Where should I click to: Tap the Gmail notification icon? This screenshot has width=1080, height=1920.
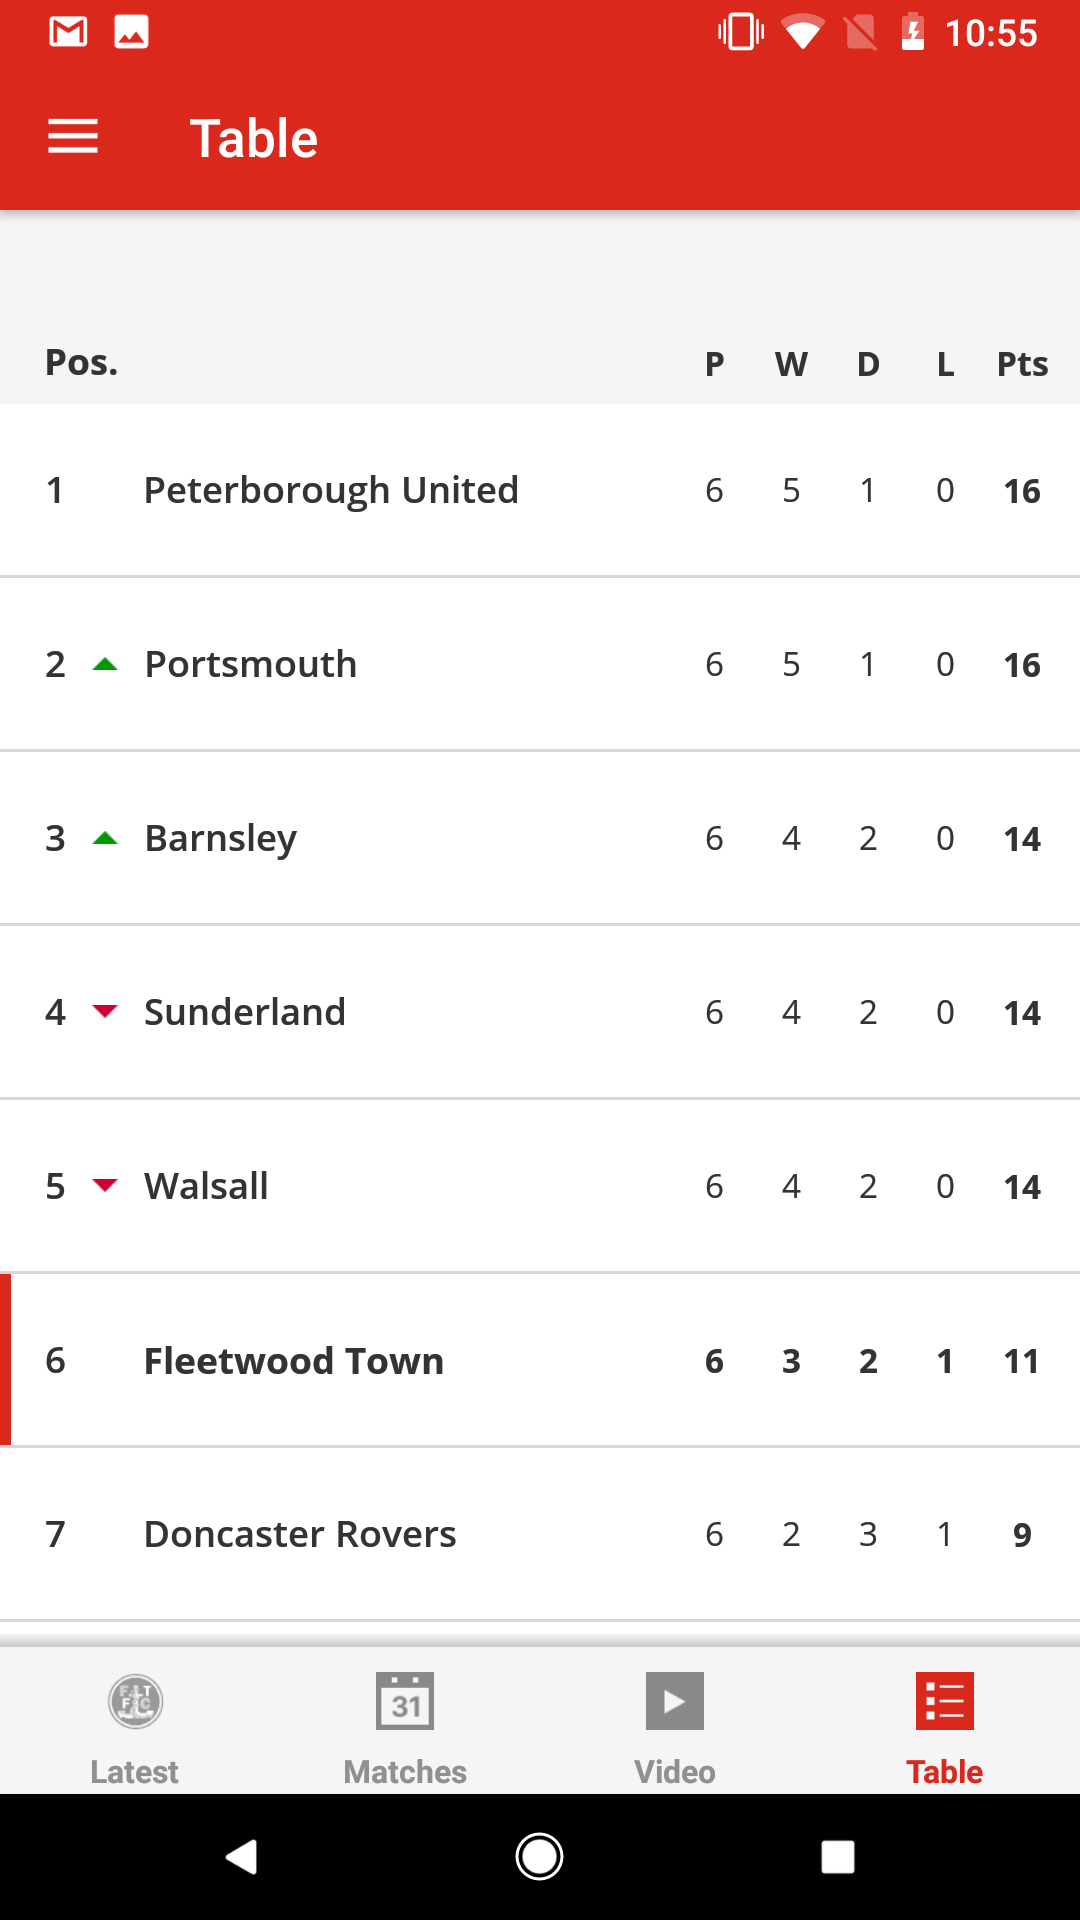[x=68, y=32]
